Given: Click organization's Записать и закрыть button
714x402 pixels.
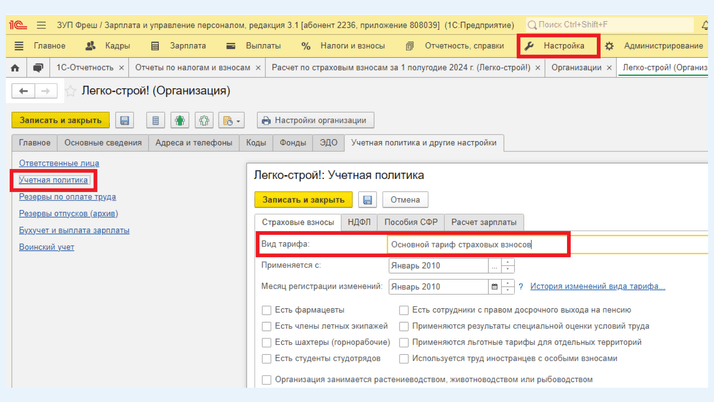Looking at the screenshot, I should click(x=61, y=121).
